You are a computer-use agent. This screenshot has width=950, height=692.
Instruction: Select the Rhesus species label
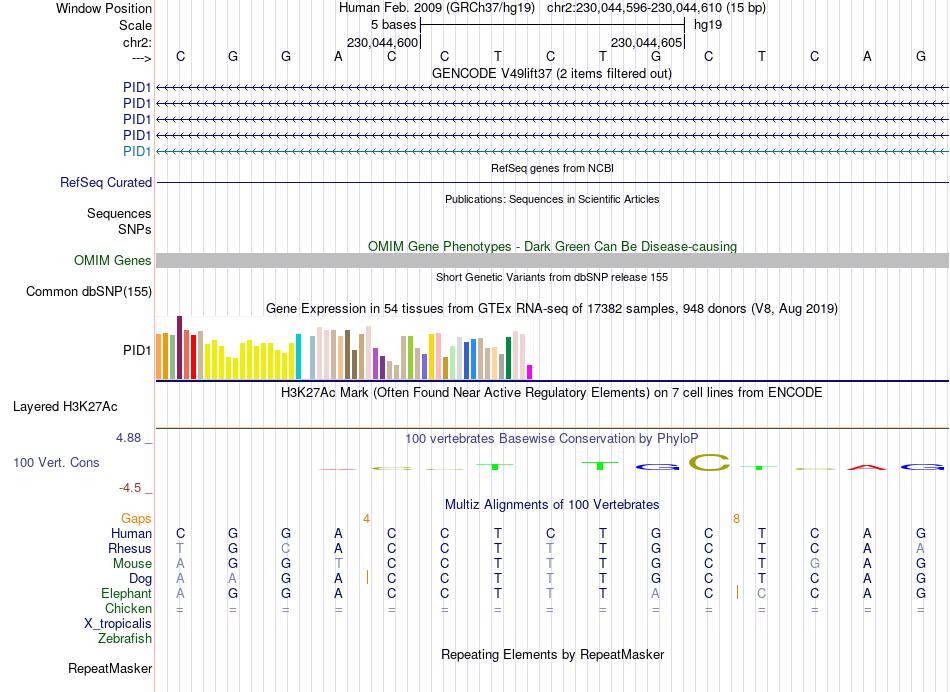pyautogui.click(x=130, y=548)
